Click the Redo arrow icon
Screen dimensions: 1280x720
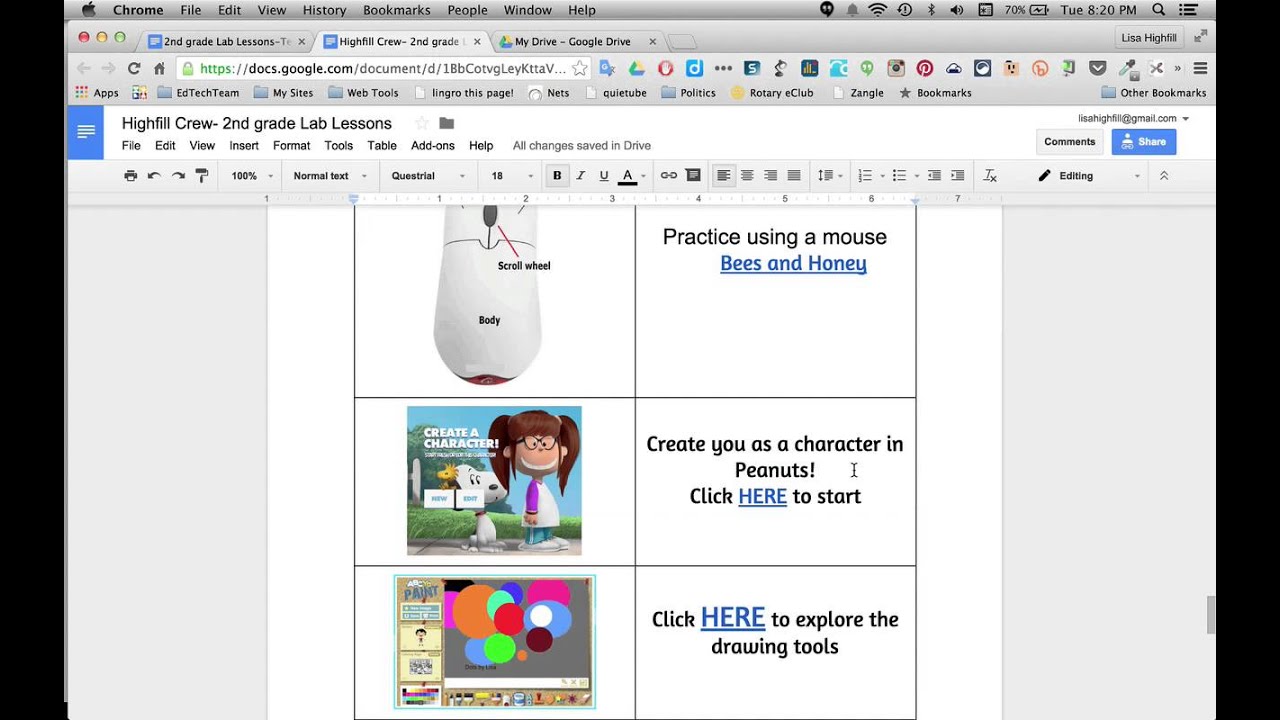pos(178,176)
